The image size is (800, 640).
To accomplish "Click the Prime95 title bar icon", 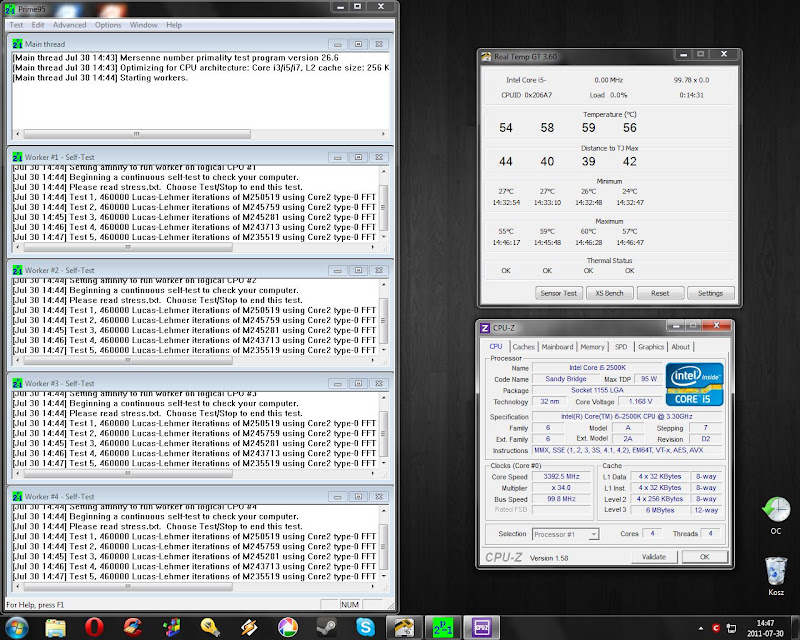I will (10, 9).
